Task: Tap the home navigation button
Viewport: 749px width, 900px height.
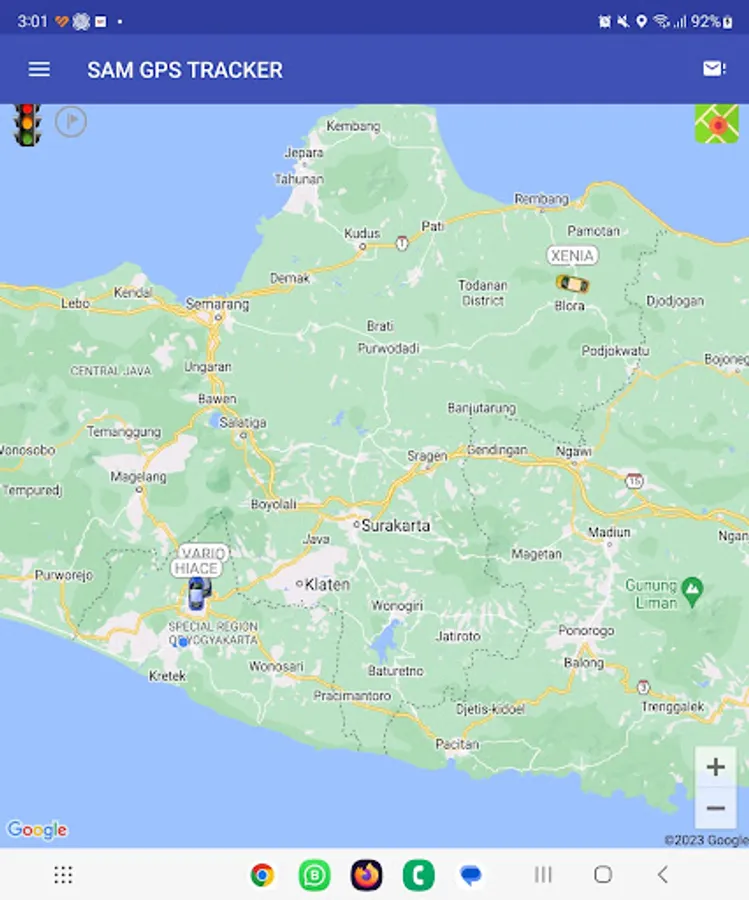Action: click(x=603, y=875)
